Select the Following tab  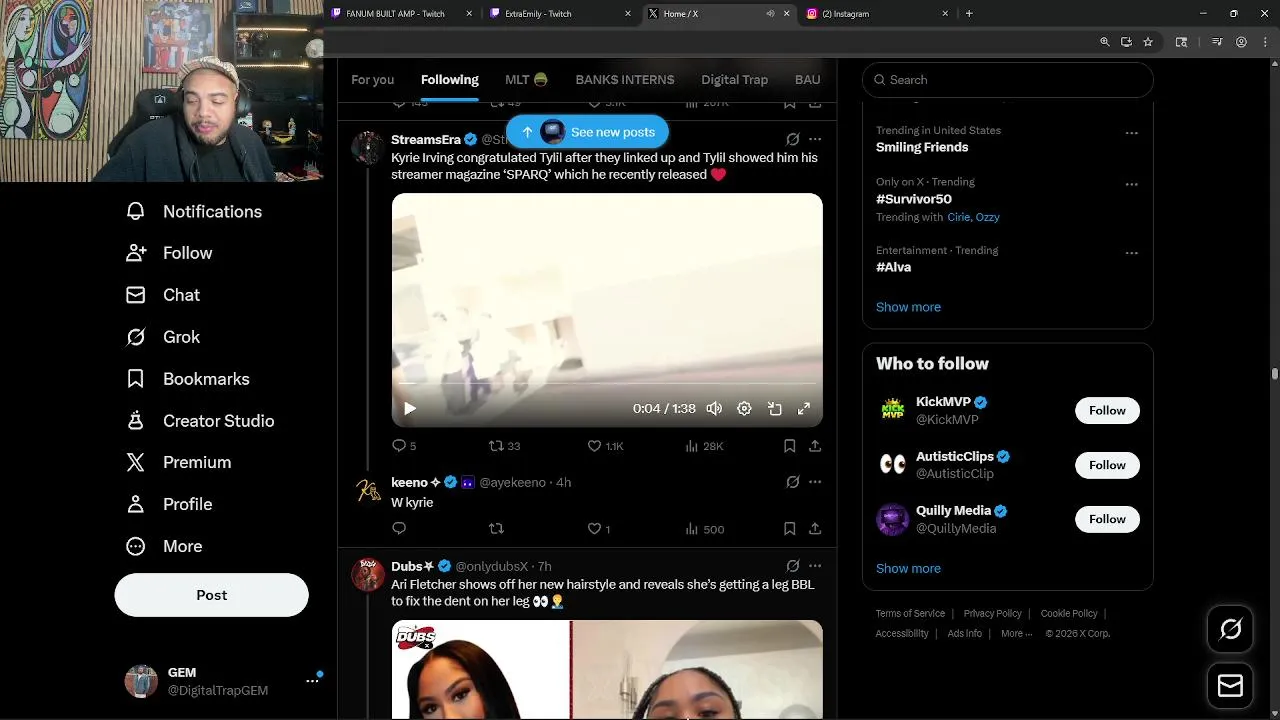pos(449,80)
